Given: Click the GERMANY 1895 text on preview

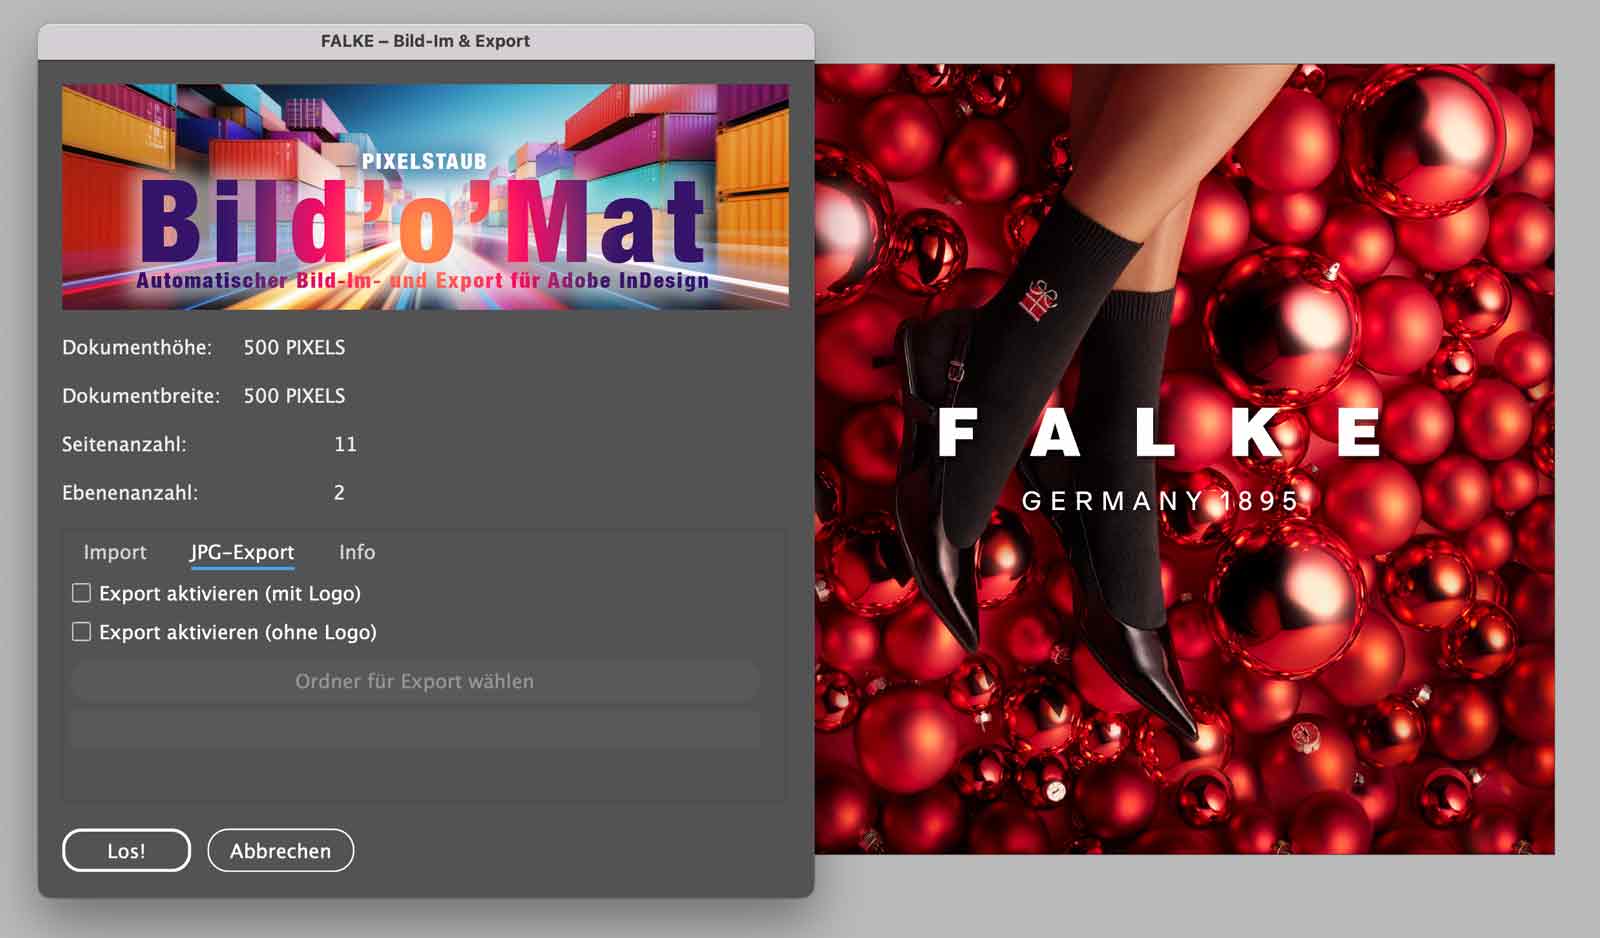Looking at the screenshot, I should [x=1160, y=500].
